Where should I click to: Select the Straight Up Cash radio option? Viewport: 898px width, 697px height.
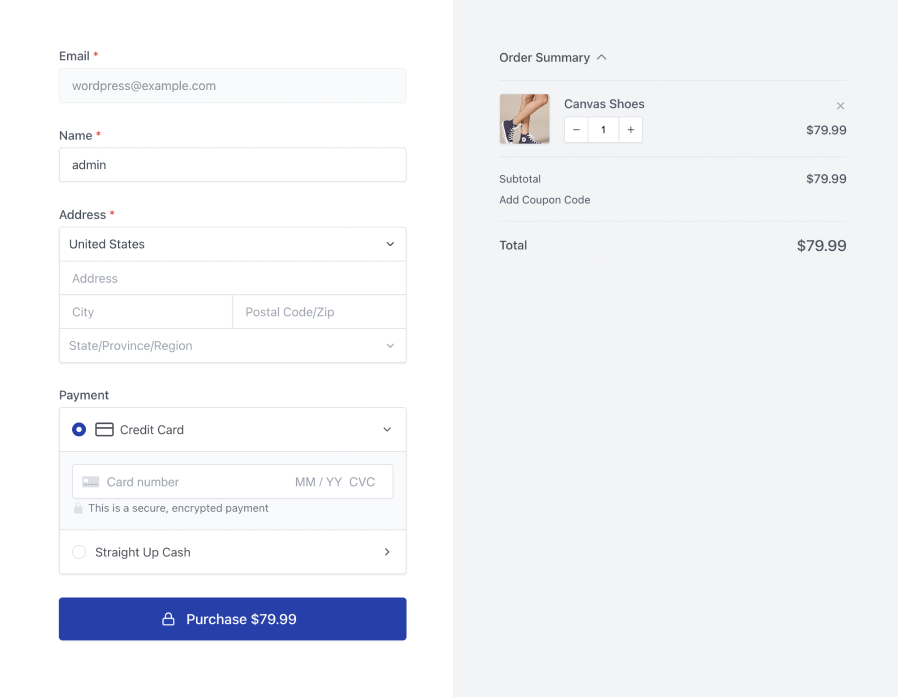pos(79,552)
